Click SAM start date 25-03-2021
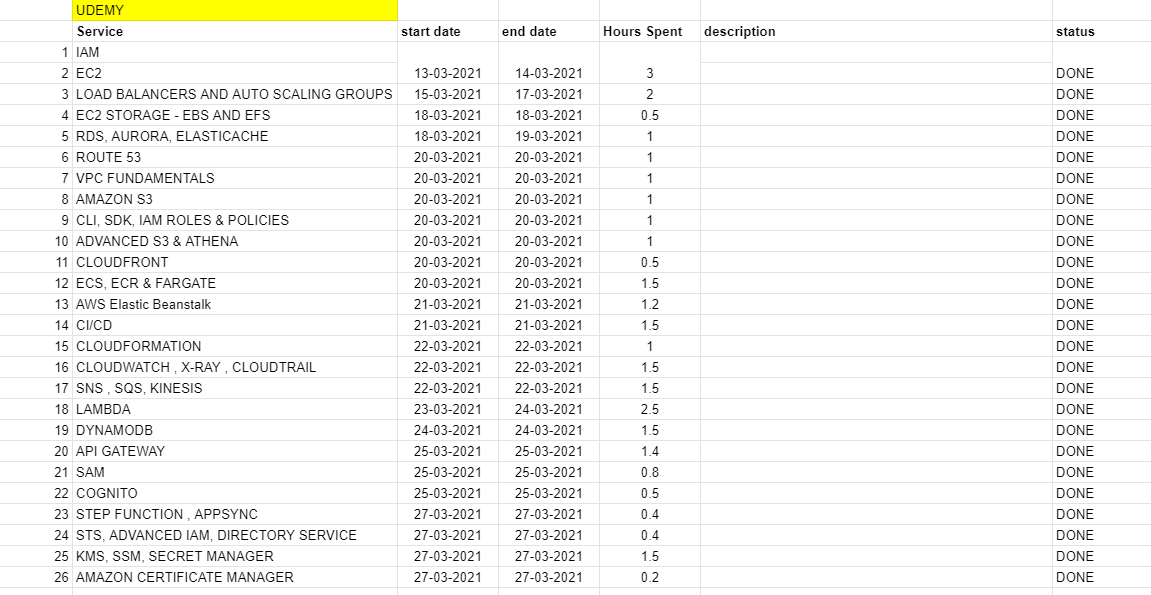 coord(448,472)
